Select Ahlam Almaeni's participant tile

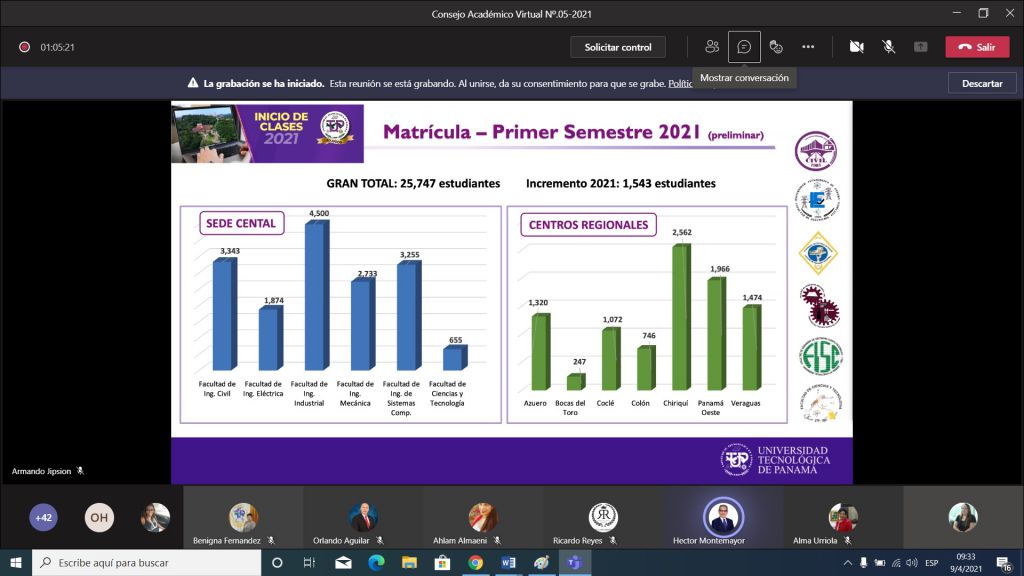pyautogui.click(x=483, y=518)
